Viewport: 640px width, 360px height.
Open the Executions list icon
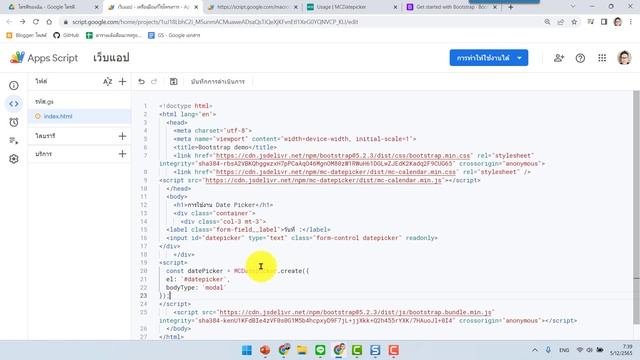(x=14, y=140)
